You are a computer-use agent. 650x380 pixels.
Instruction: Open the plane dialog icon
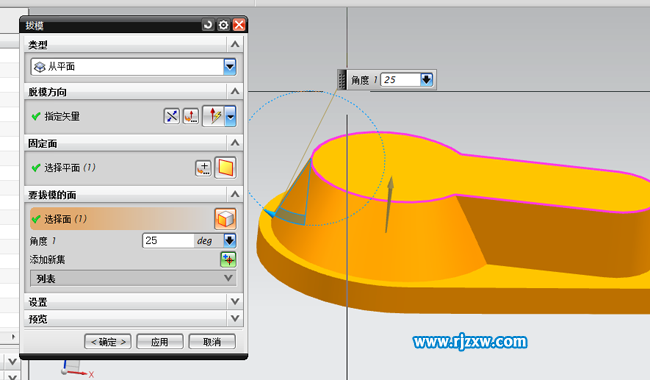click(203, 168)
